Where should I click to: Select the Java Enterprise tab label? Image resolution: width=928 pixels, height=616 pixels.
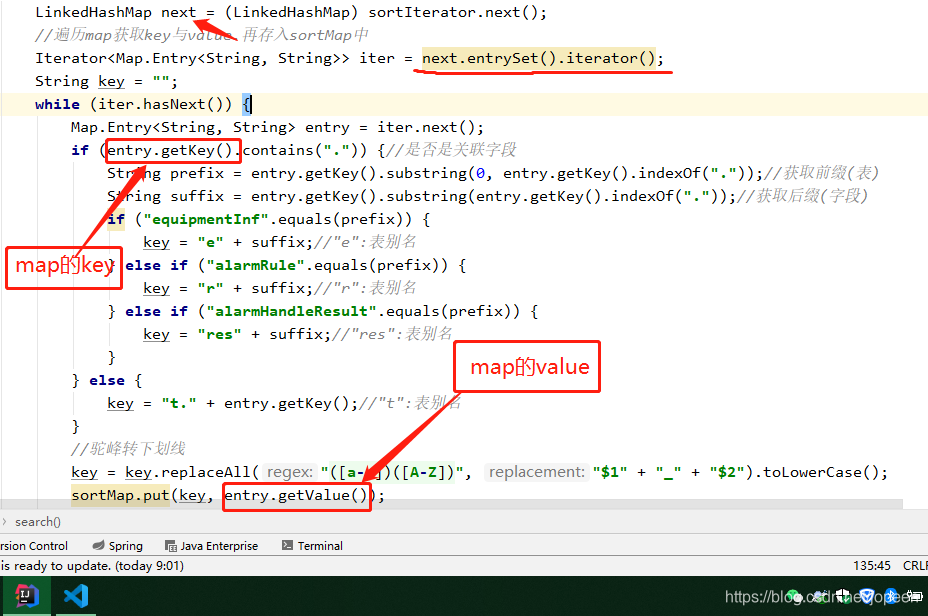219,546
